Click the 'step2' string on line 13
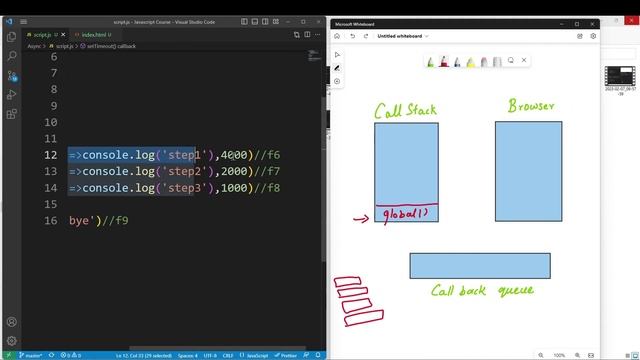Screen dimensions: 640x360 tap(185, 171)
